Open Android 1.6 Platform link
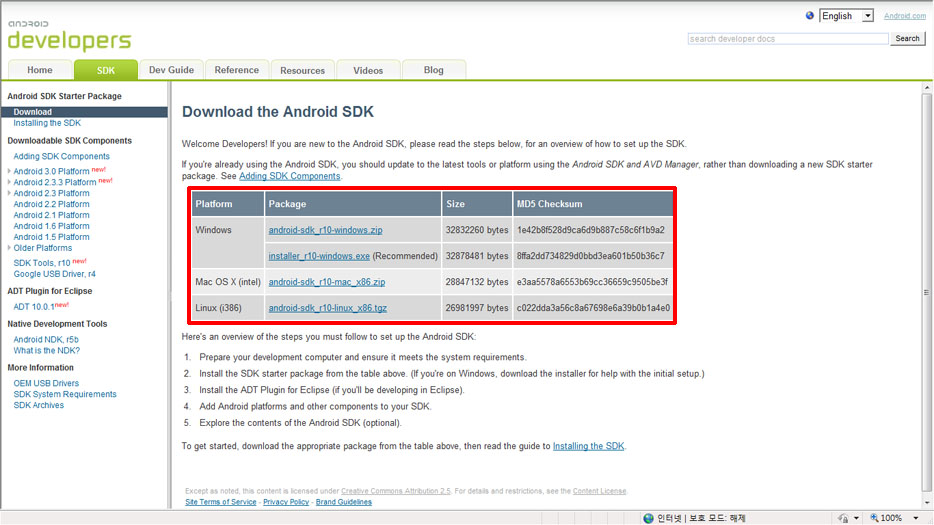Image resolution: width=934 pixels, height=525 pixels. [x=51, y=226]
